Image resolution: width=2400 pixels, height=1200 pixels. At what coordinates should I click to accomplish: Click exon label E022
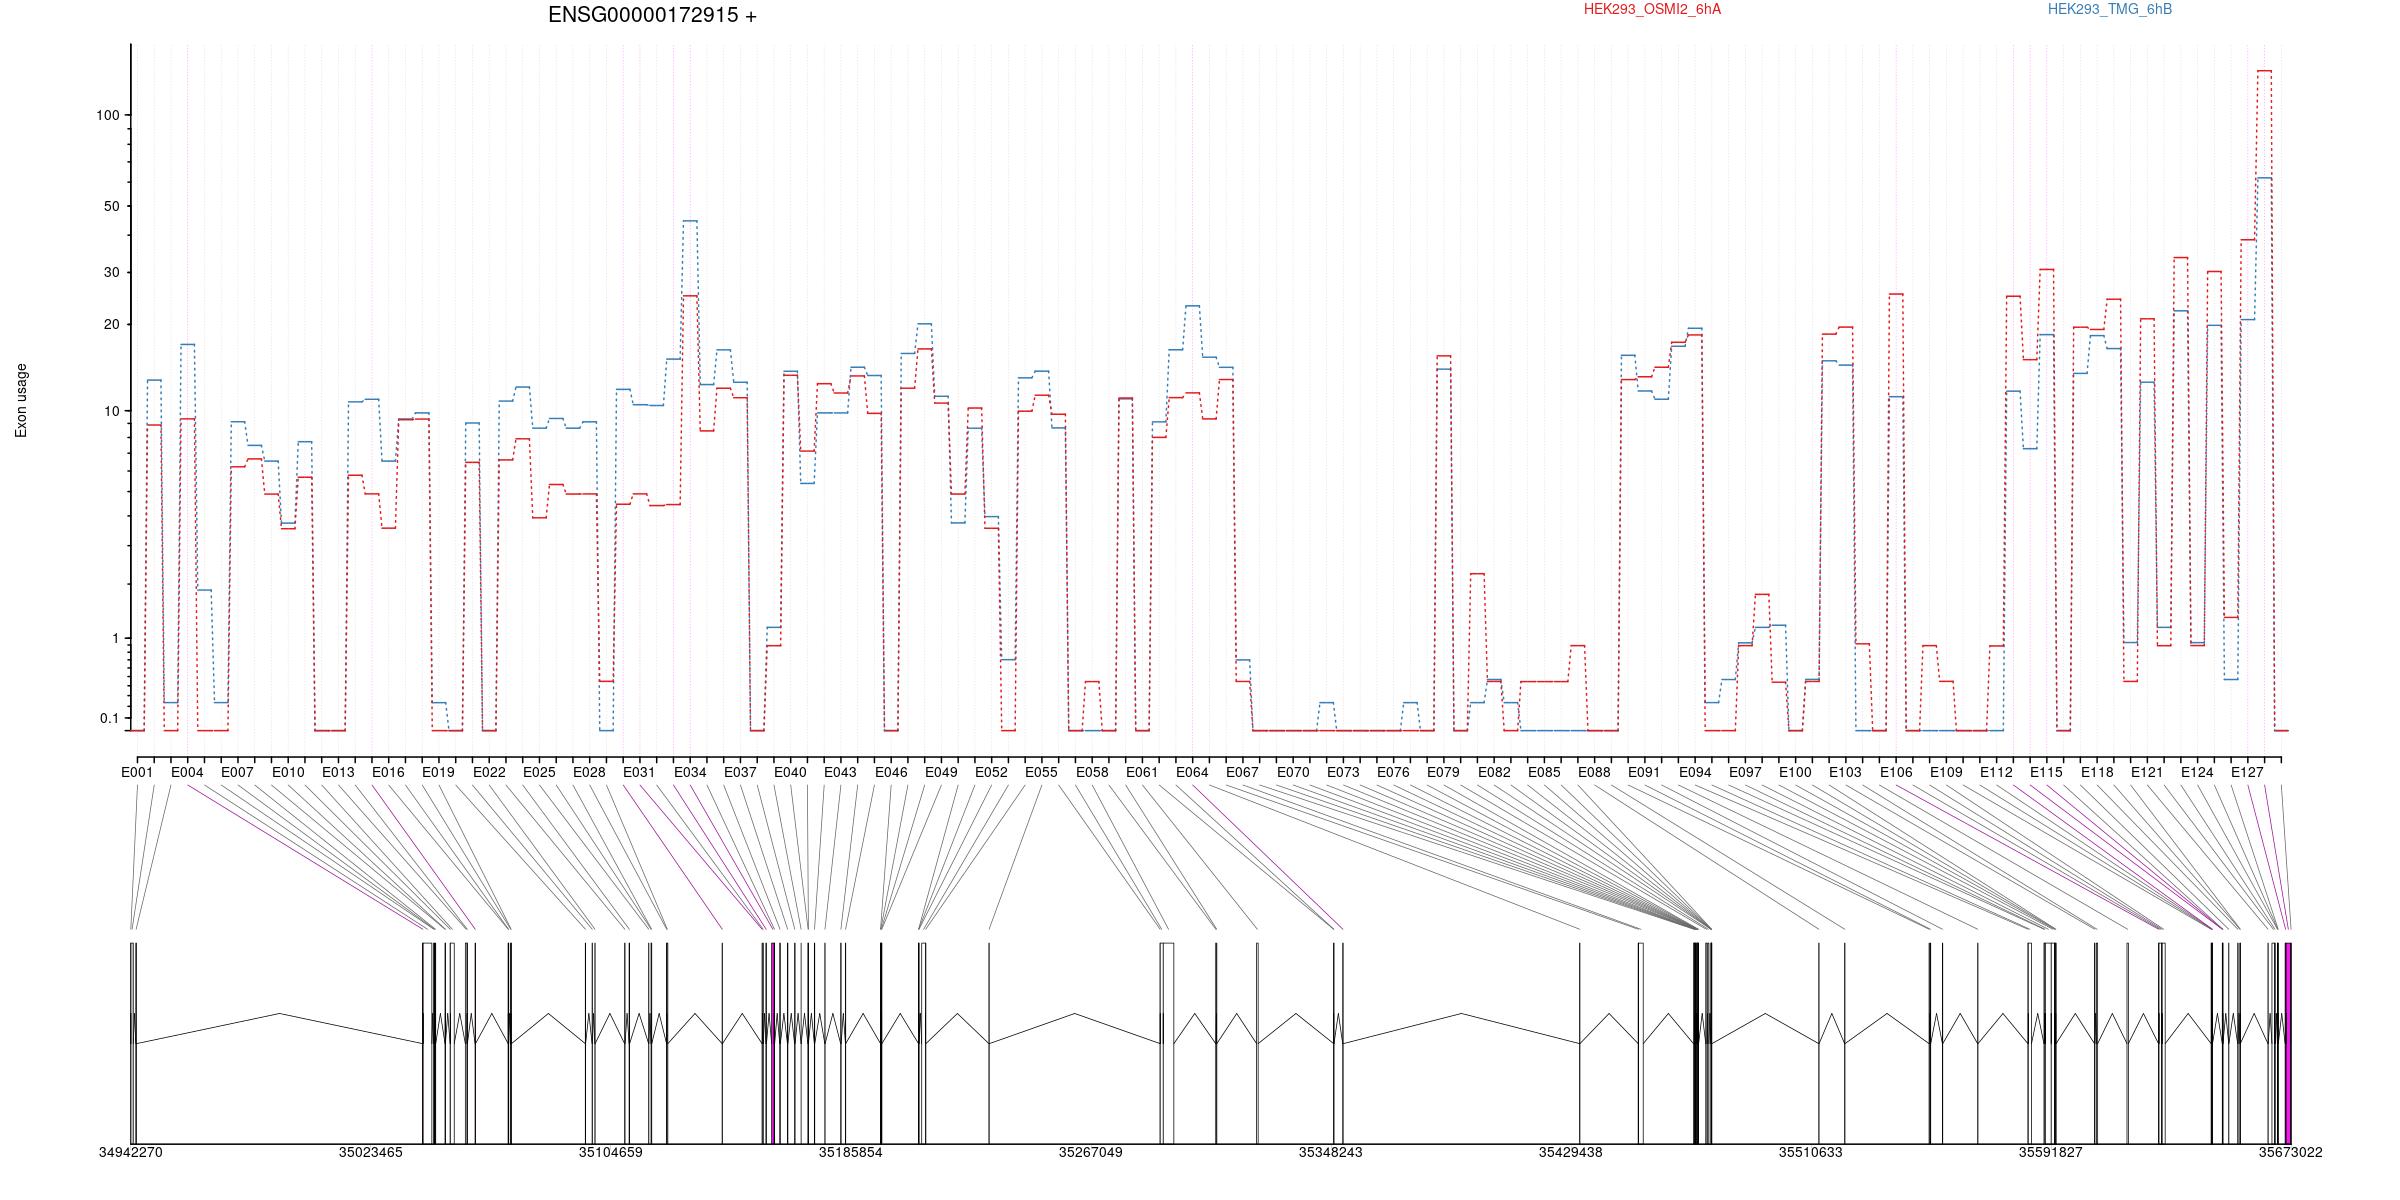(489, 772)
